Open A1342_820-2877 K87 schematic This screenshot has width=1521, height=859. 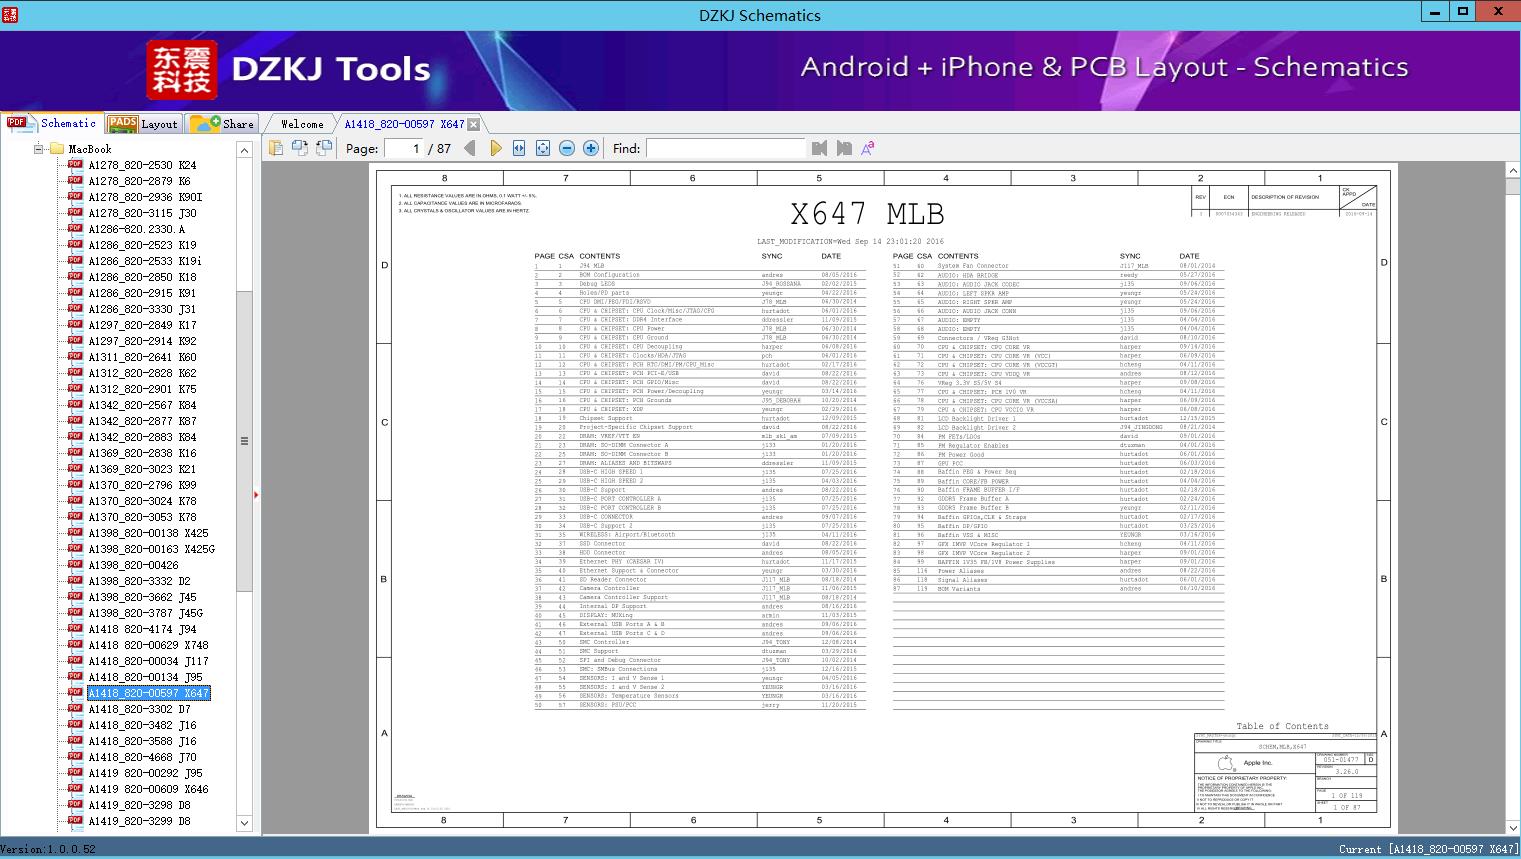tap(142, 421)
